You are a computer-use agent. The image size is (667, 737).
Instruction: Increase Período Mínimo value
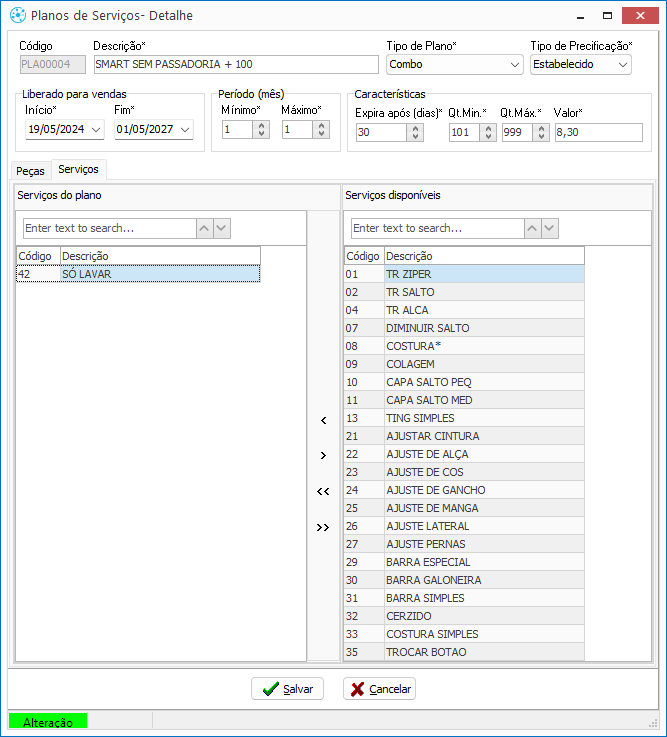[261, 125]
